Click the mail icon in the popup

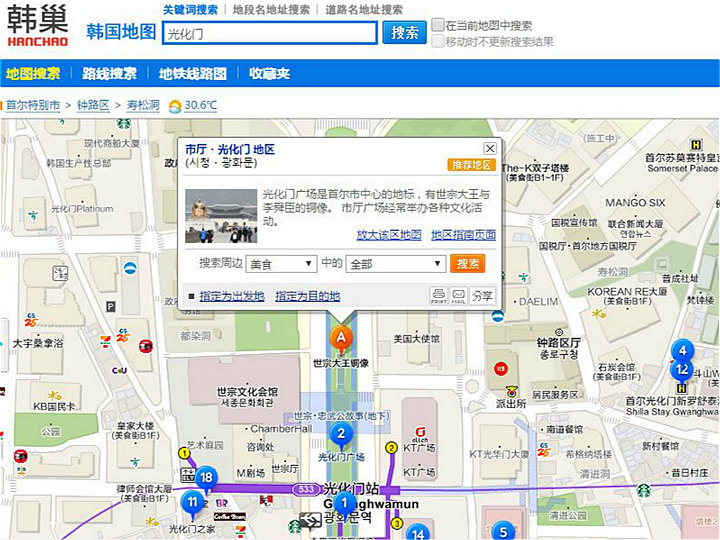(x=458, y=296)
